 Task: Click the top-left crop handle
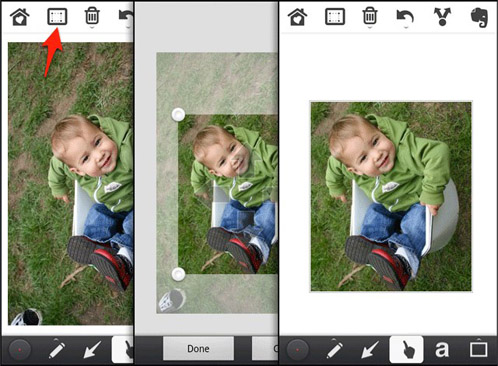(x=178, y=114)
